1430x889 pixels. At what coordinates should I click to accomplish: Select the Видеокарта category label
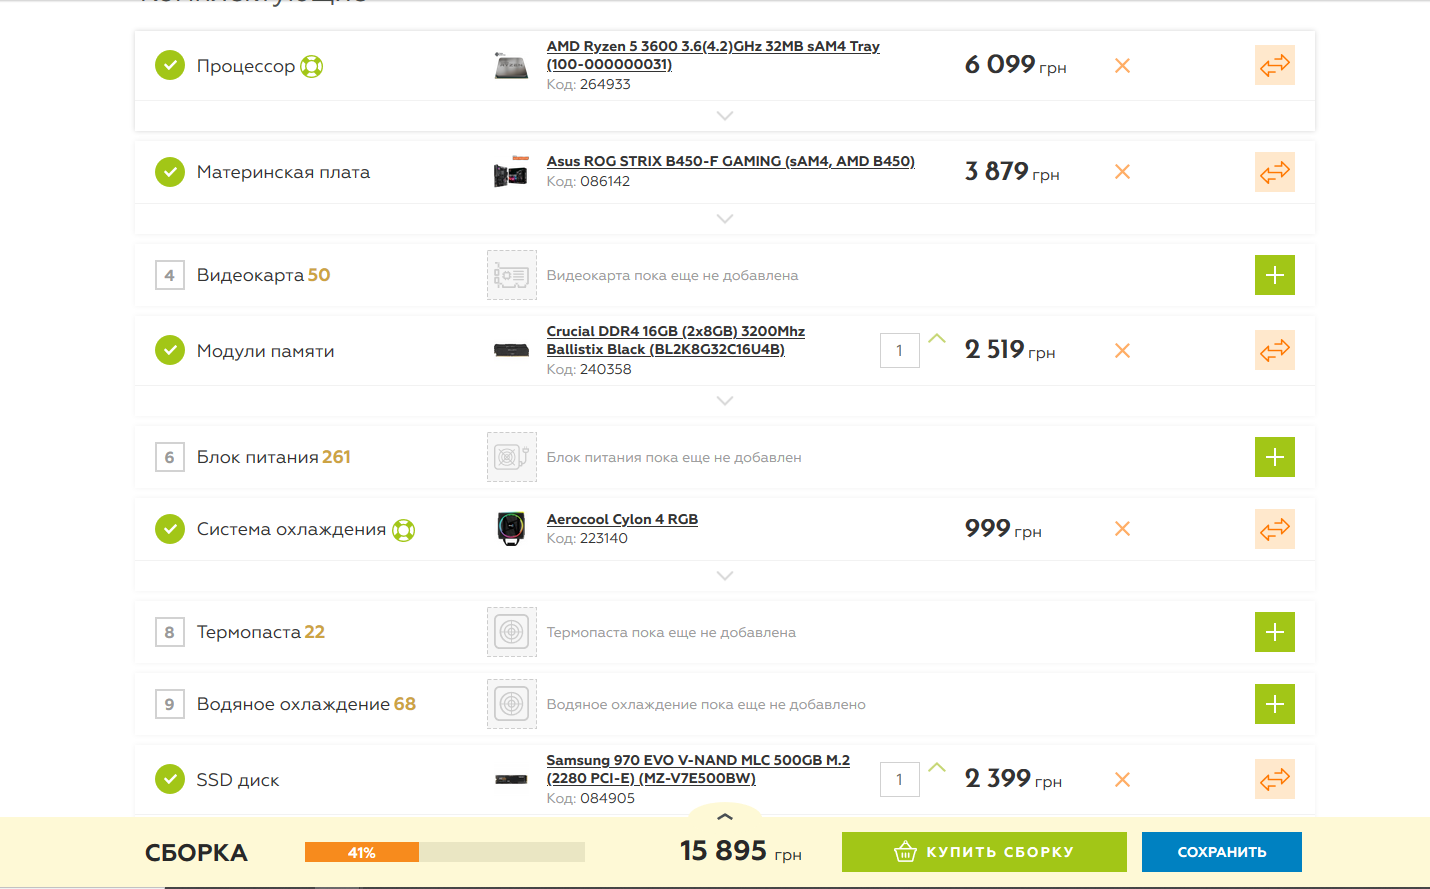point(252,275)
